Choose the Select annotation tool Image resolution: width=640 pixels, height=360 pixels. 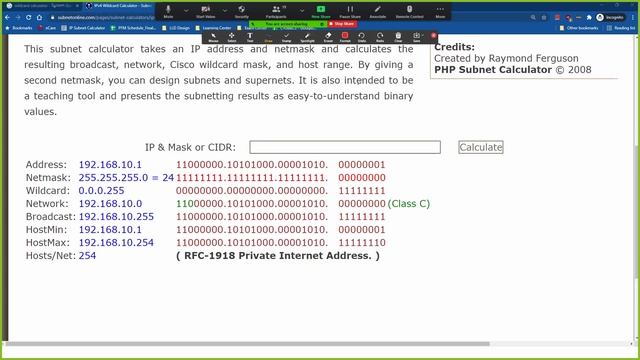point(231,38)
